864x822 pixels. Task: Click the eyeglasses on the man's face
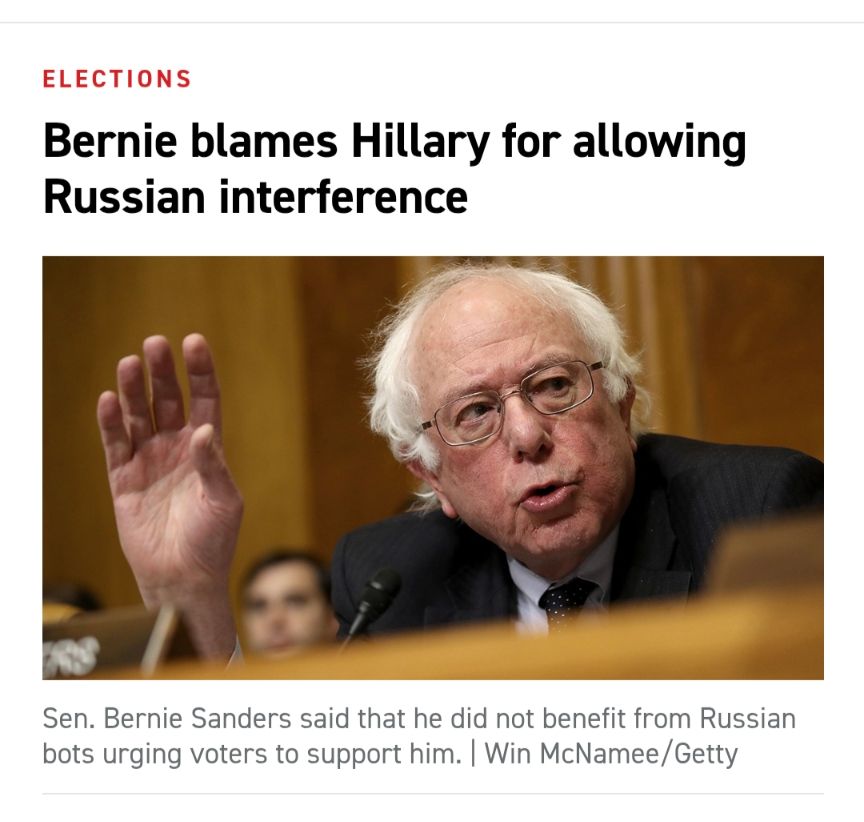[x=510, y=402]
